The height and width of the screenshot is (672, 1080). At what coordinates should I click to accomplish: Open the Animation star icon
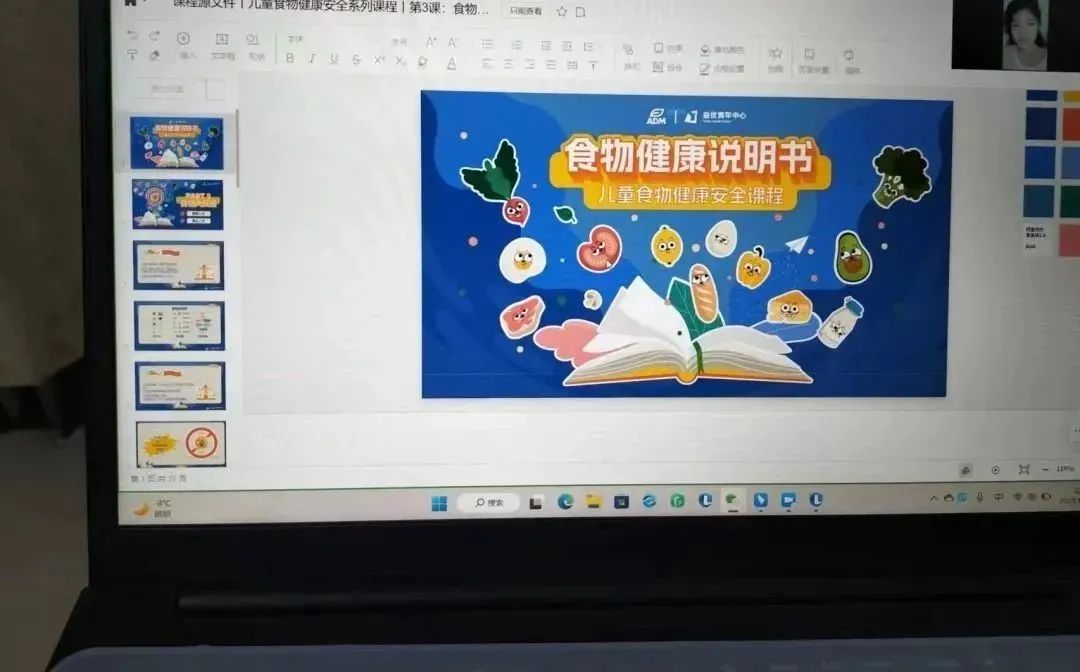(x=775, y=54)
